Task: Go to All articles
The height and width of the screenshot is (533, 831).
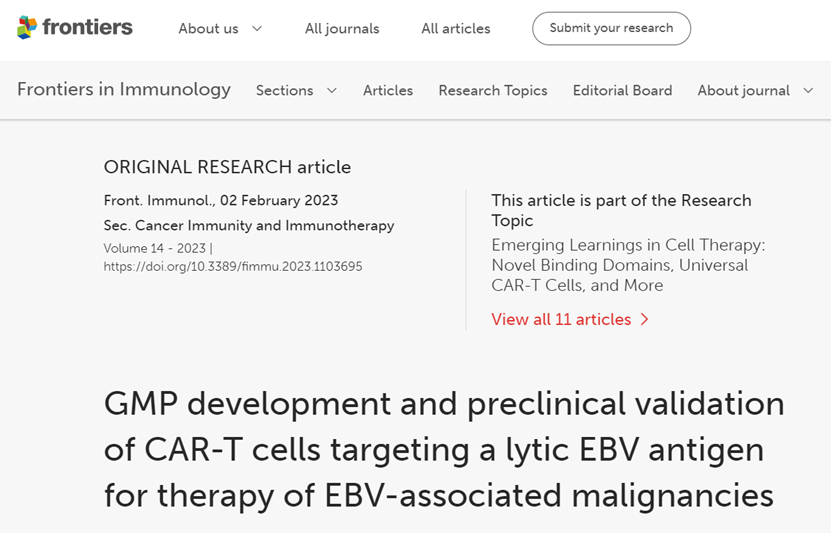Action: (456, 29)
